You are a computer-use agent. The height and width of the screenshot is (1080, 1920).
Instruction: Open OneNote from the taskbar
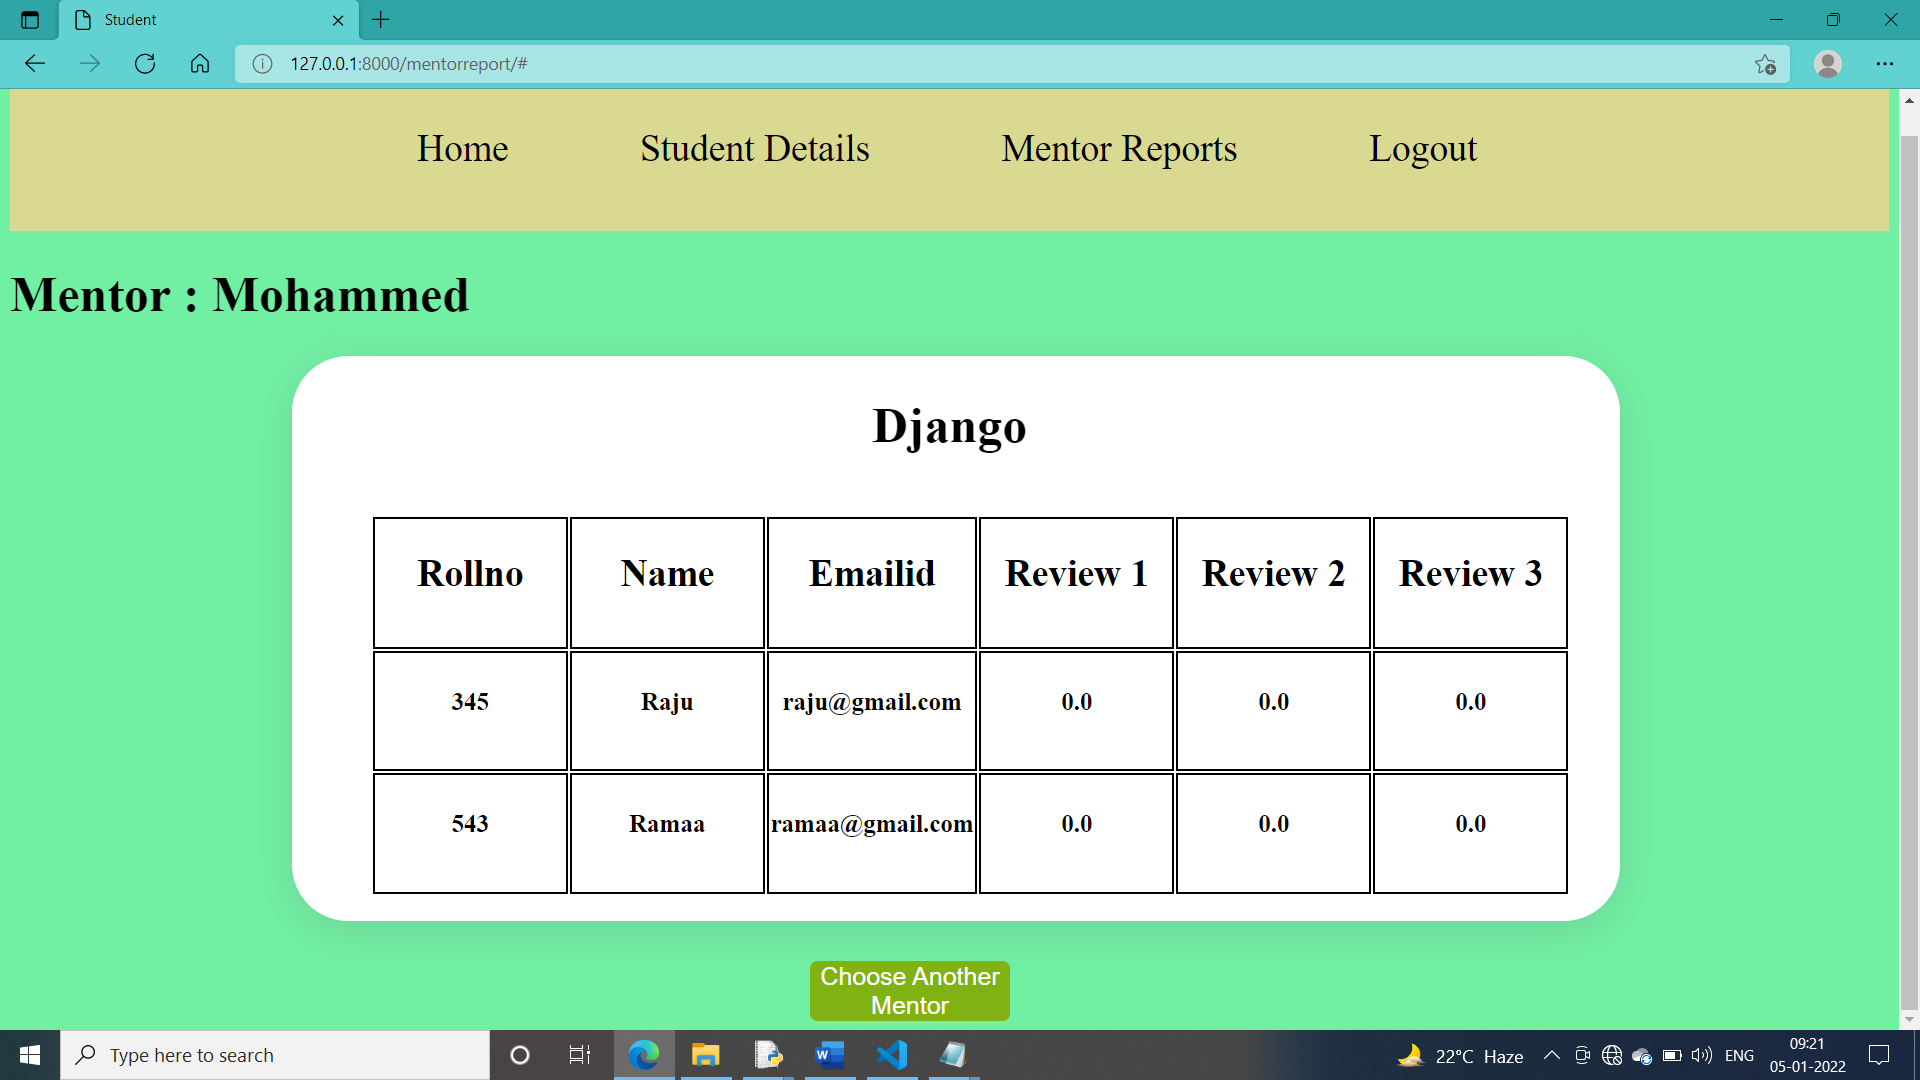pyautogui.click(x=953, y=1054)
